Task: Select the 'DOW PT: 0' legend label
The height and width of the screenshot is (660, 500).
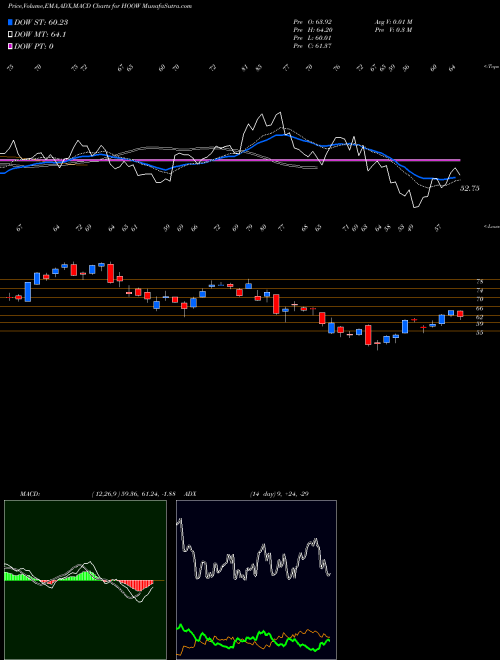Action: pos(34,46)
